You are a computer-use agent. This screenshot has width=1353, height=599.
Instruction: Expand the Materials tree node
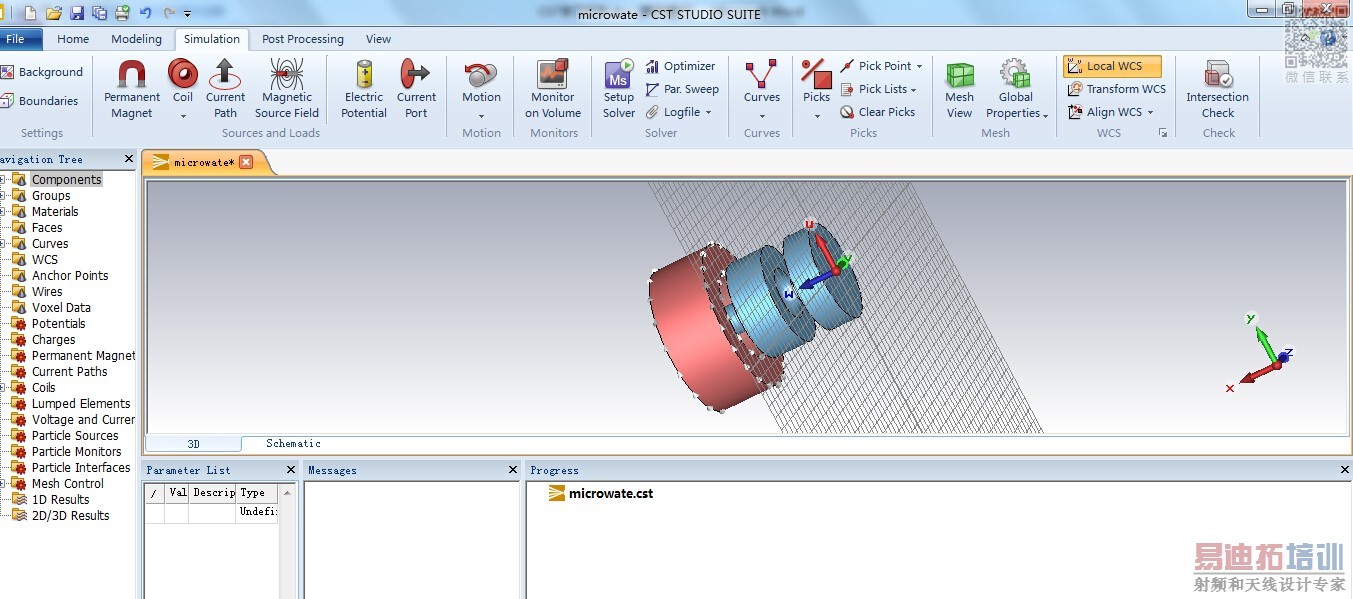[x=3, y=212]
